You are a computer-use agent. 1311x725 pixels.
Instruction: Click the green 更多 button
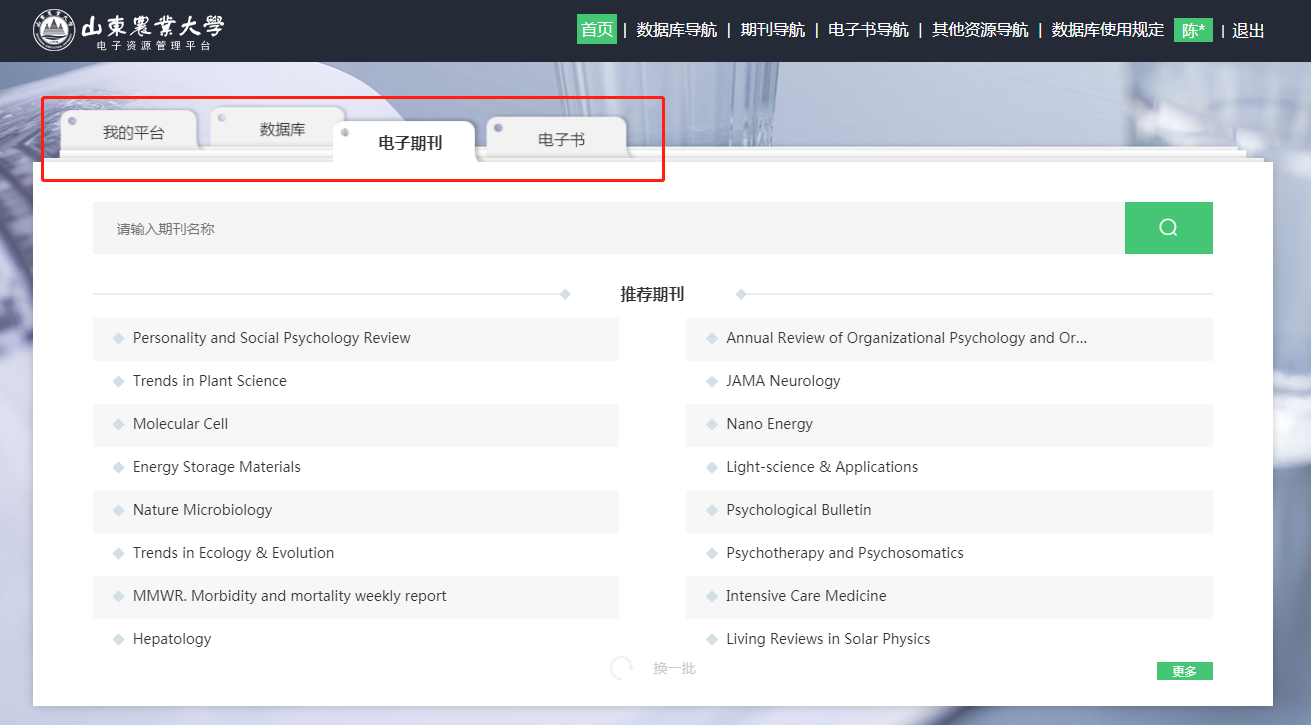point(1184,671)
